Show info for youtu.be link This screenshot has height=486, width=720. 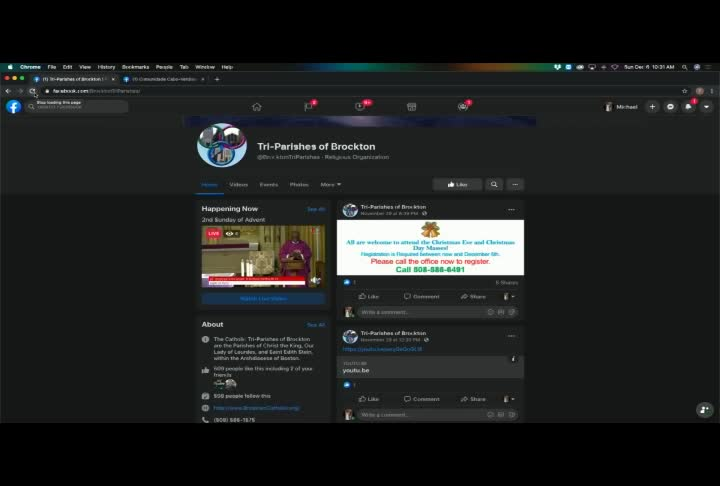click(513, 359)
